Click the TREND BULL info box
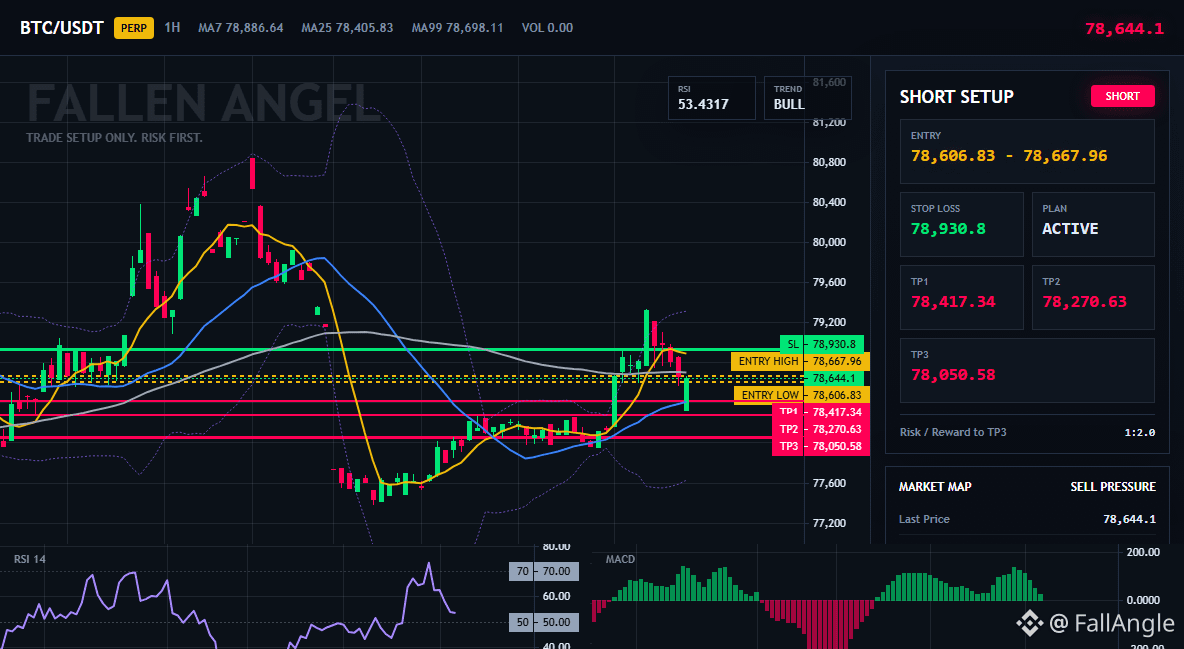Screen dimensions: 1184x649 pyautogui.click(x=807, y=97)
